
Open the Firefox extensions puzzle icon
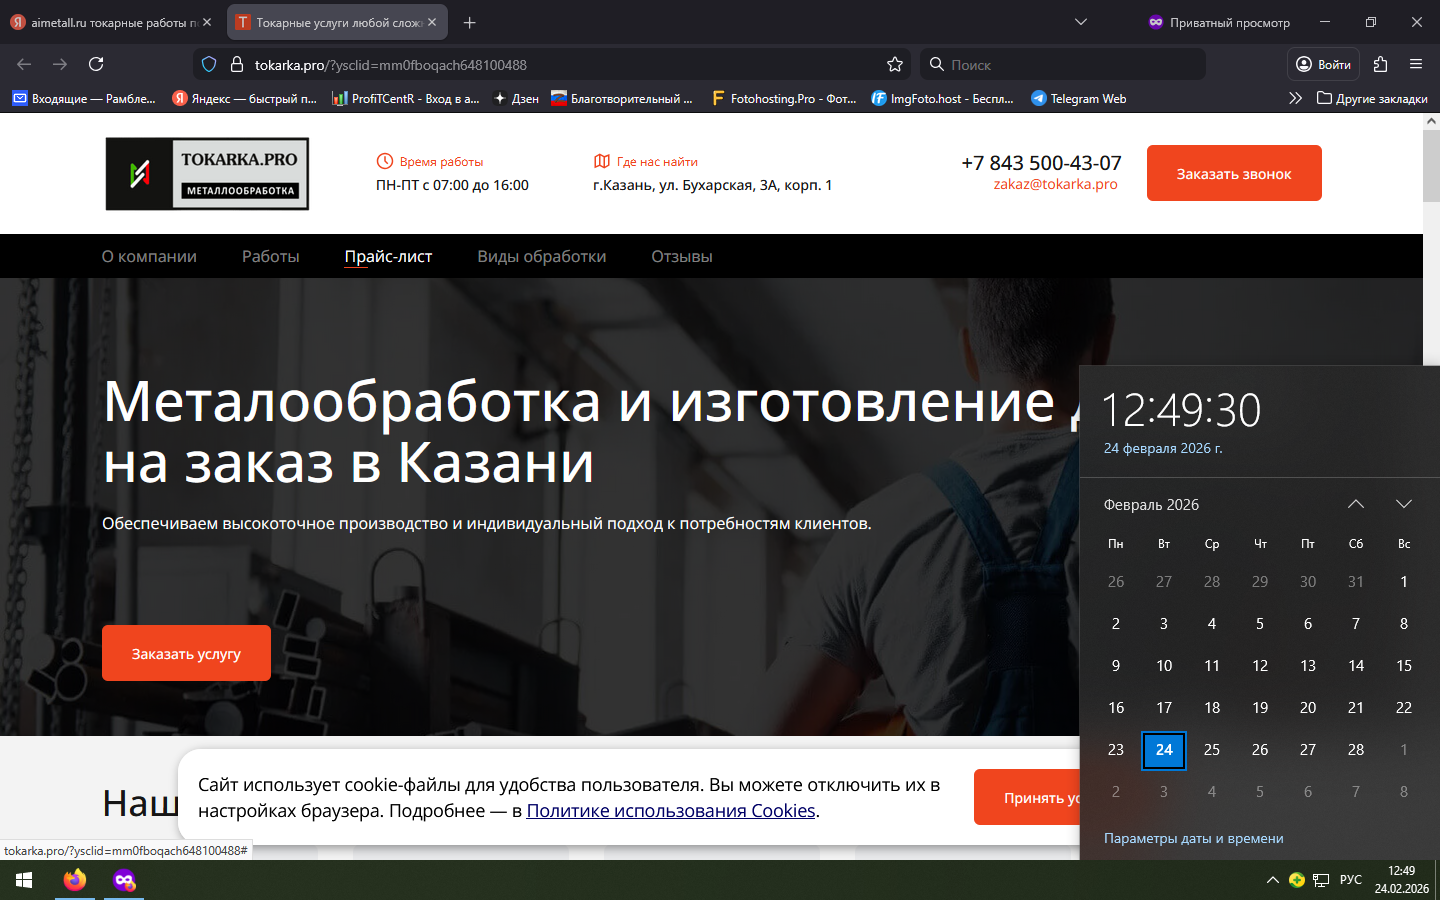[x=1380, y=64]
